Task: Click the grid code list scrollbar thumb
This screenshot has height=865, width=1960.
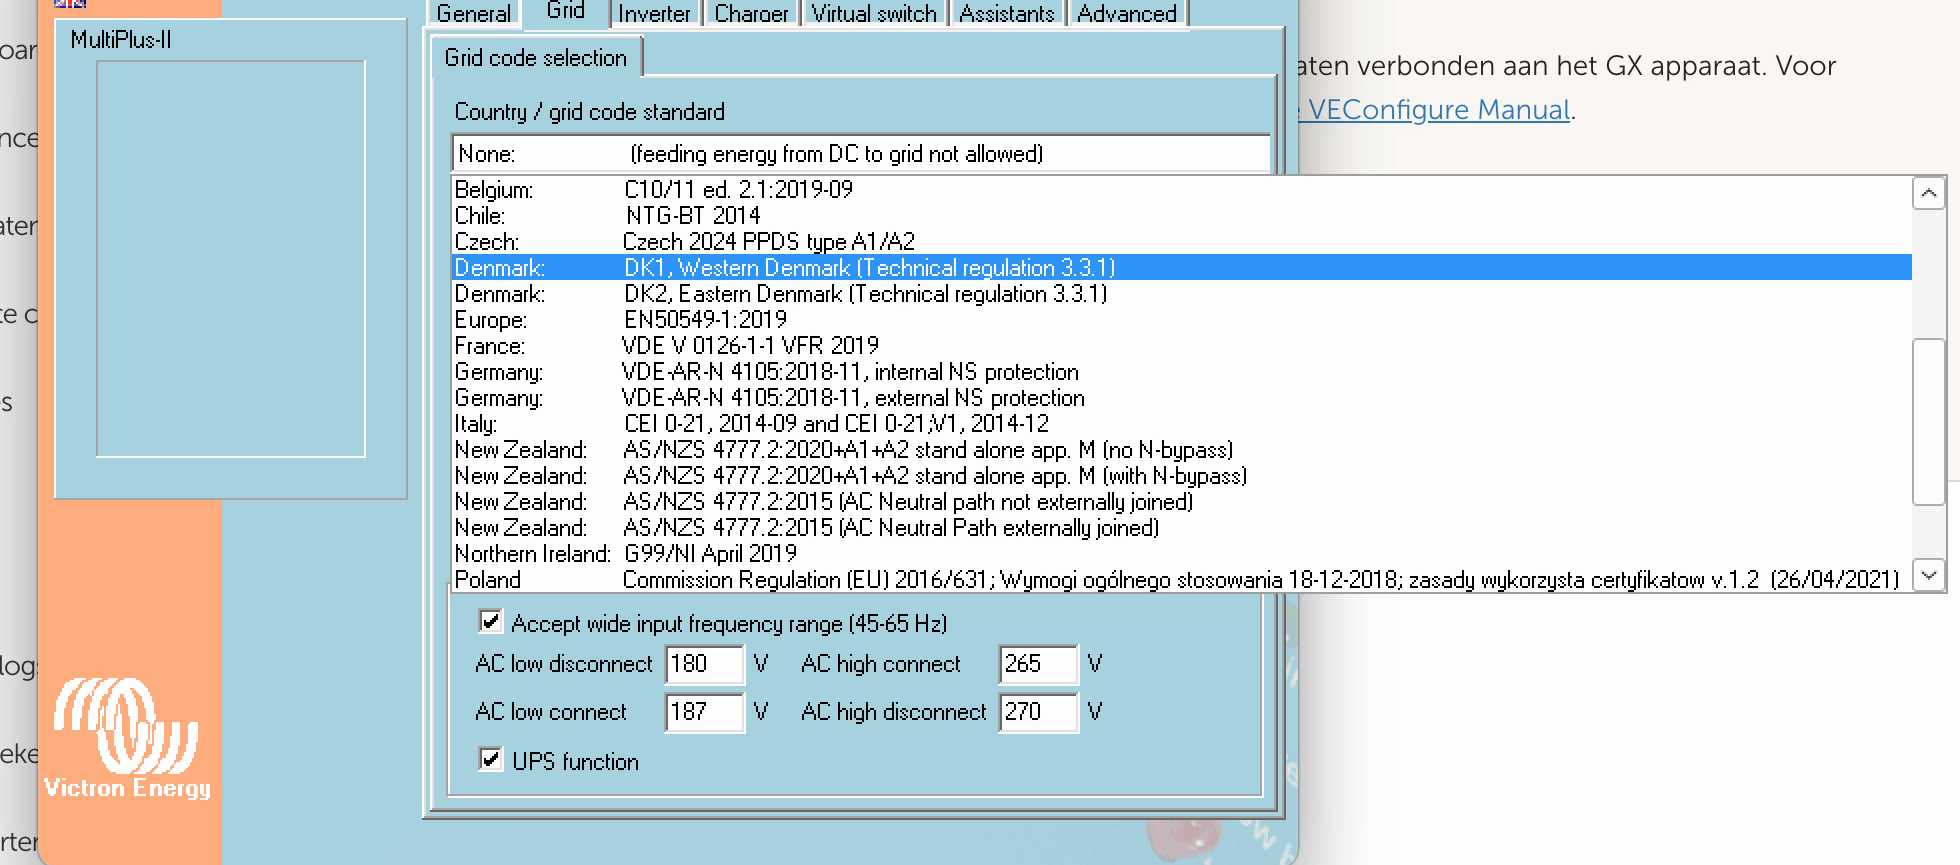Action: point(1928,422)
